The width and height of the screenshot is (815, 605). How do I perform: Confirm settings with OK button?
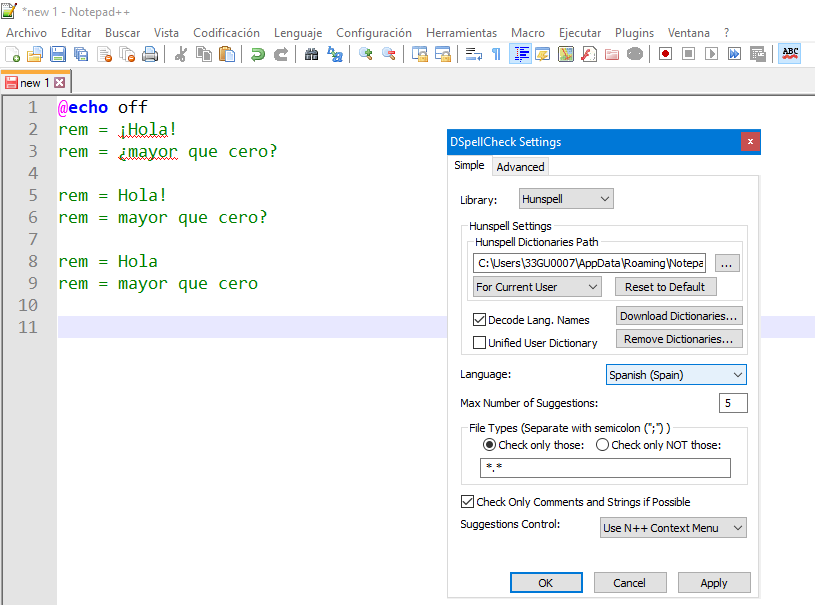tap(546, 583)
